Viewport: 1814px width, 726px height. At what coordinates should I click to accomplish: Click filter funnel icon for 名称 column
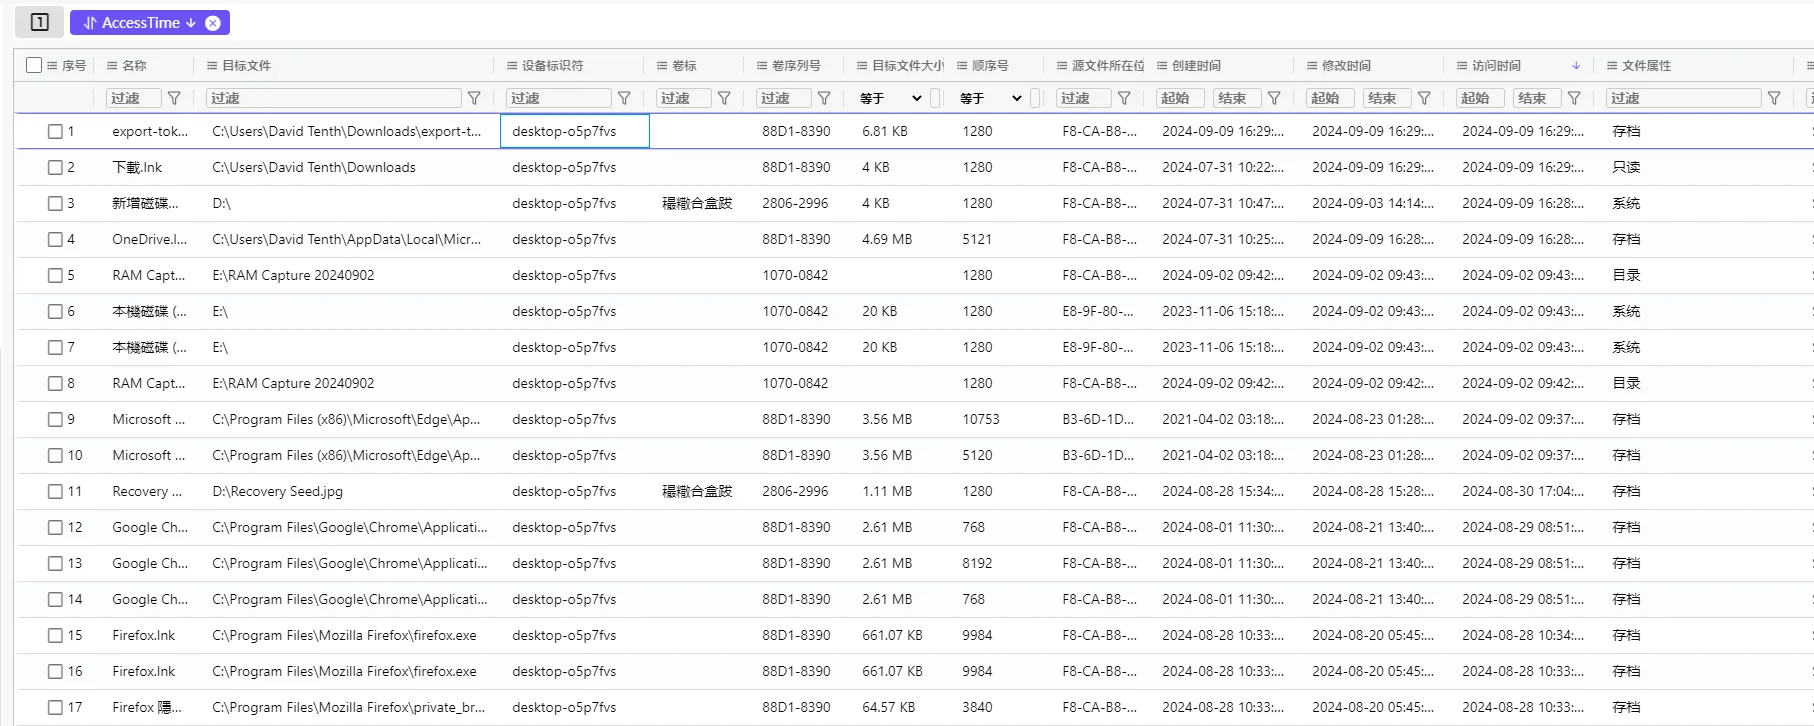pyautogui.click(x=174, y=98)
